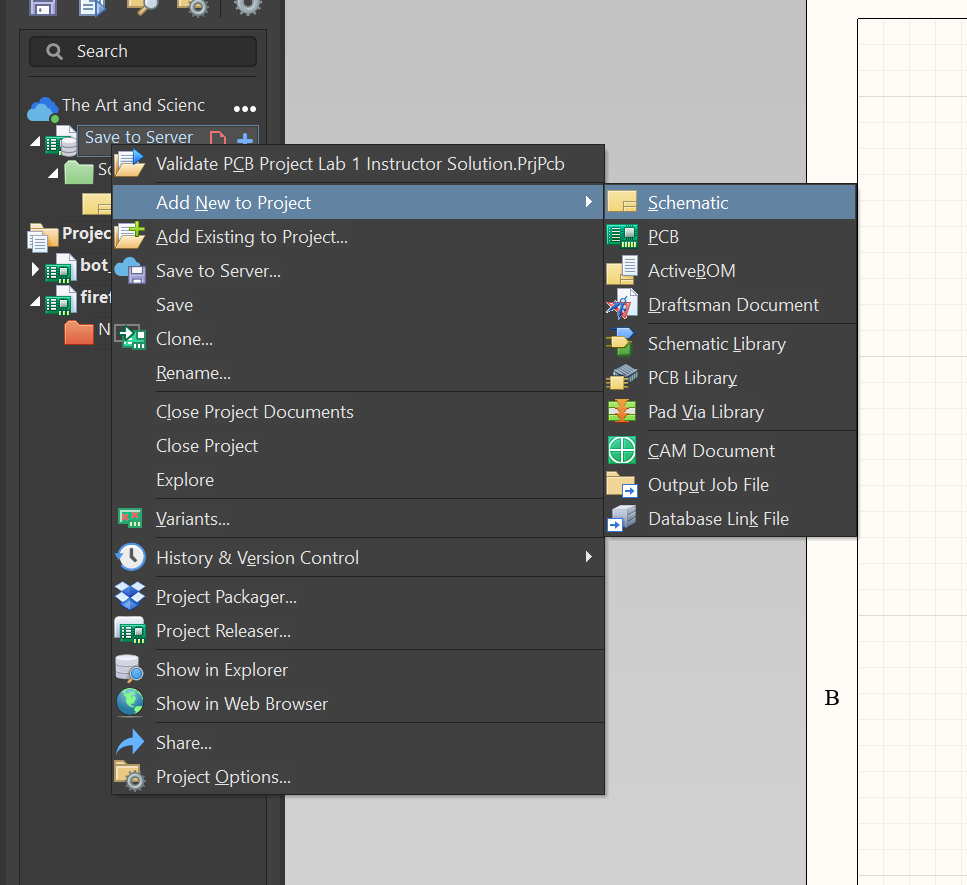Image resolution: width=967 pixels, height=885 pixels.
Task: Click the PCB Library icon
Action: [622, 377]
